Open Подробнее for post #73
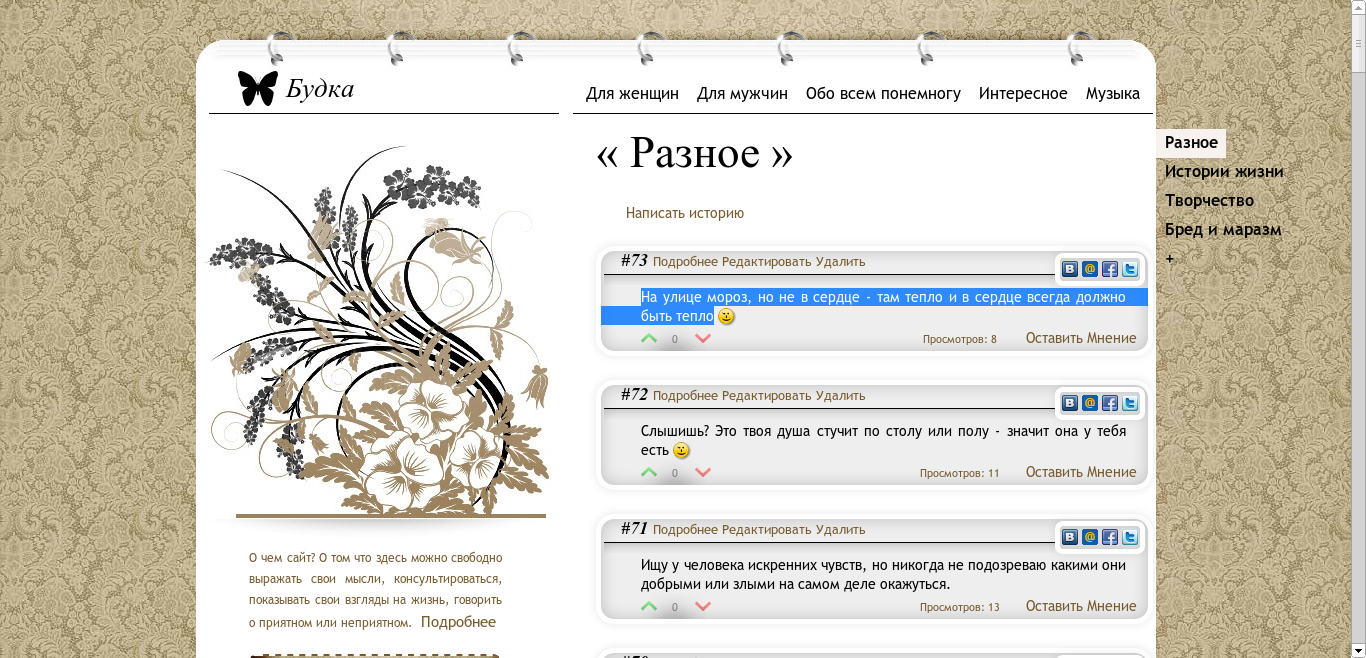 tap(686, 262)
